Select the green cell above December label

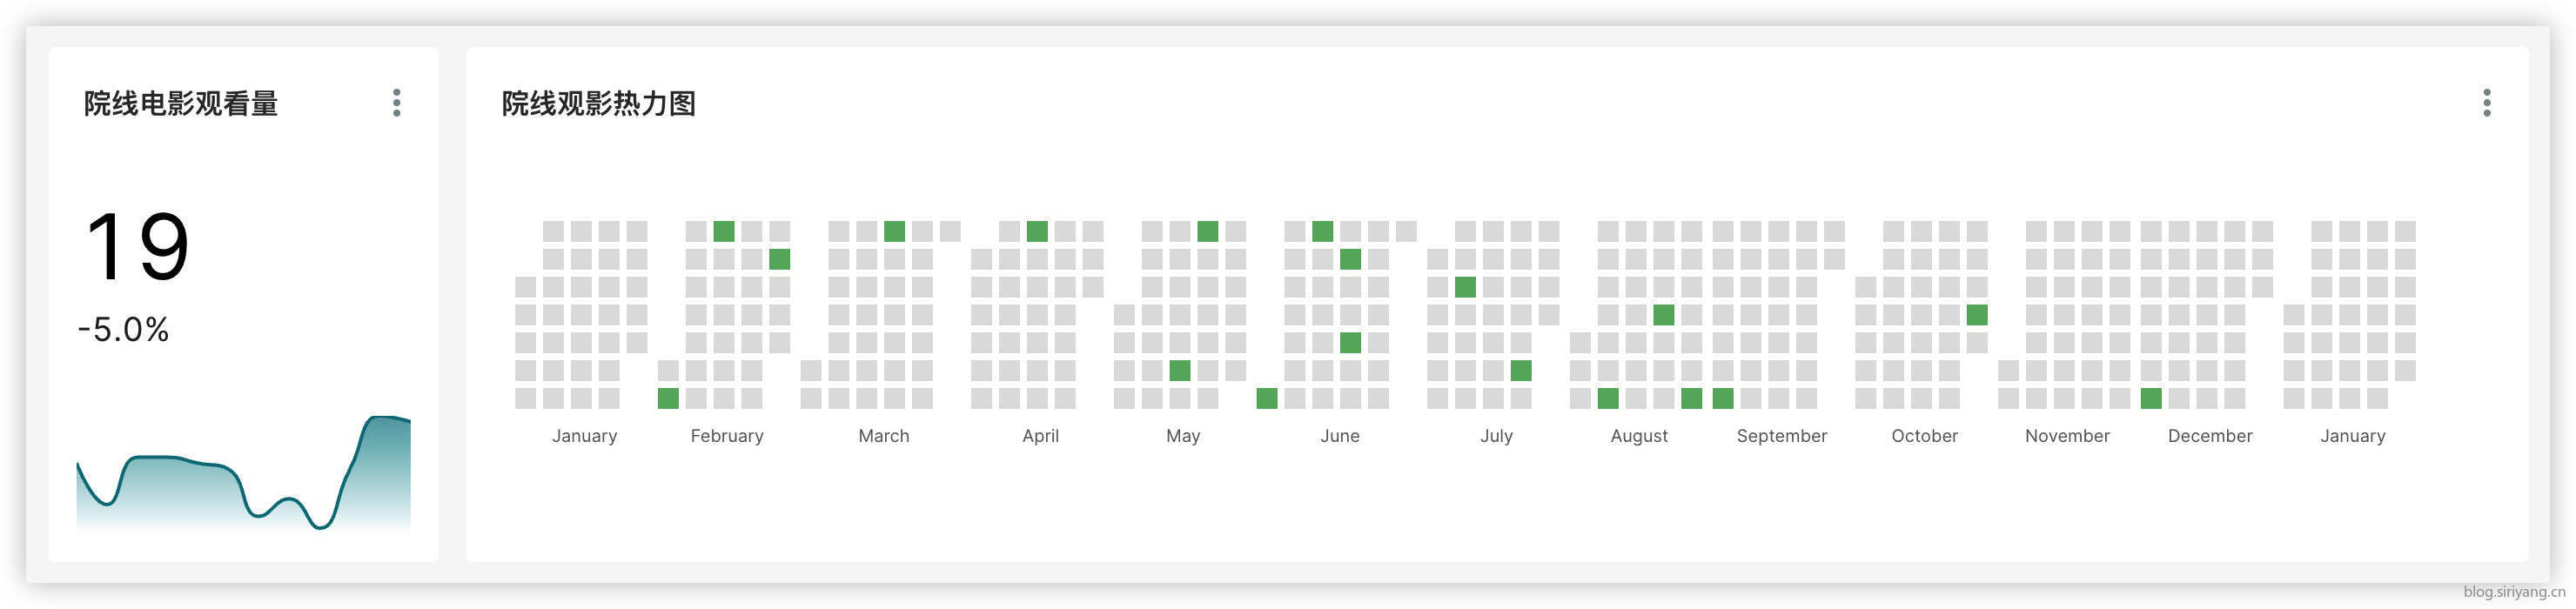coord(2151,398)
